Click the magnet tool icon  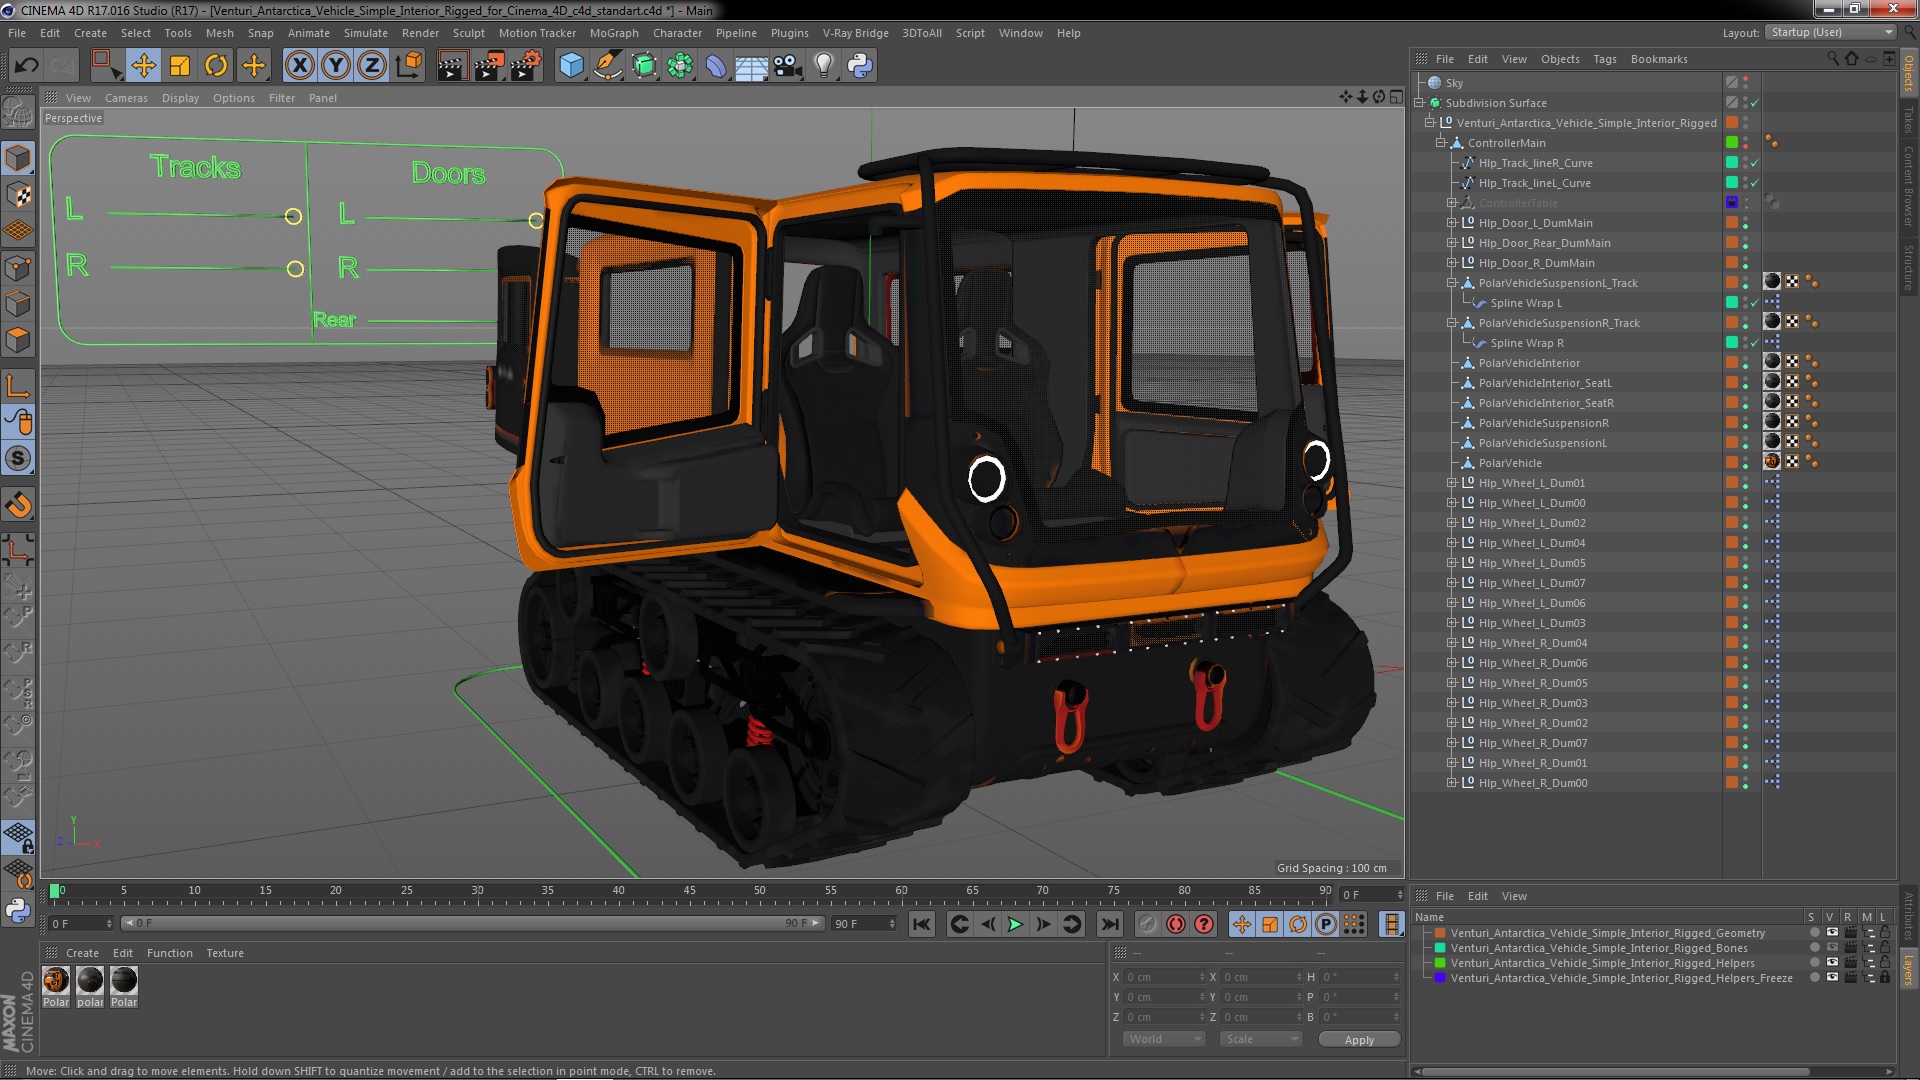coord(18,505)
